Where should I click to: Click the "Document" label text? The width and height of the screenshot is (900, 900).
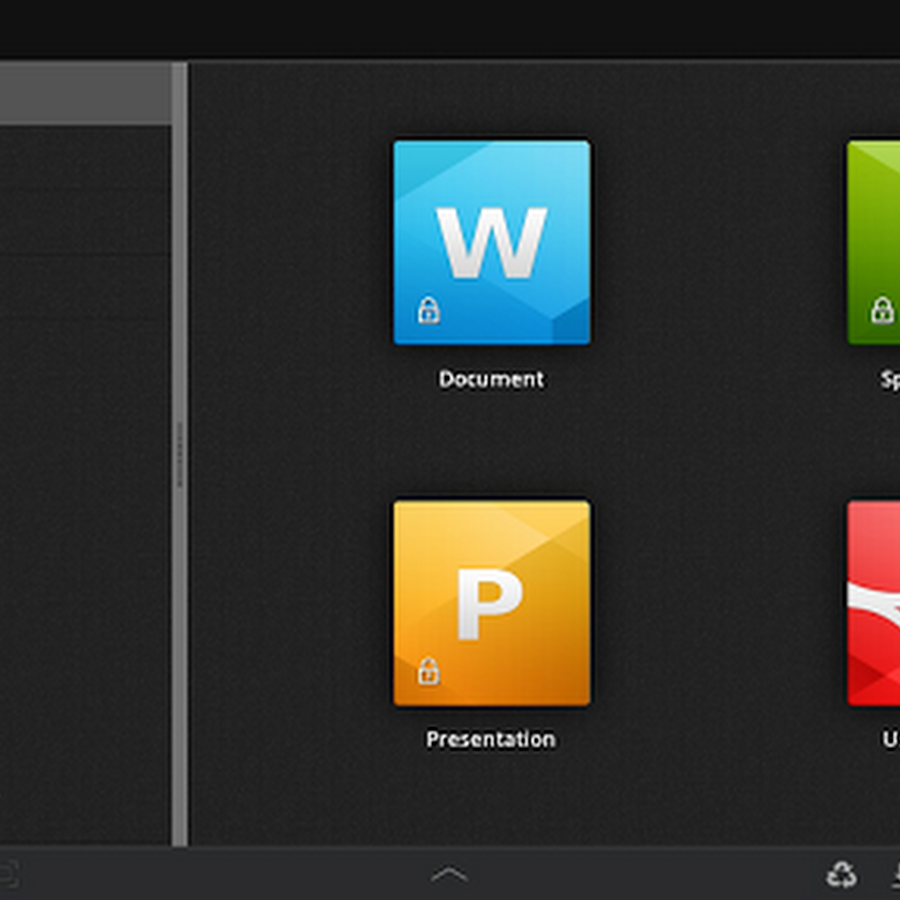[x=491, y=379]
